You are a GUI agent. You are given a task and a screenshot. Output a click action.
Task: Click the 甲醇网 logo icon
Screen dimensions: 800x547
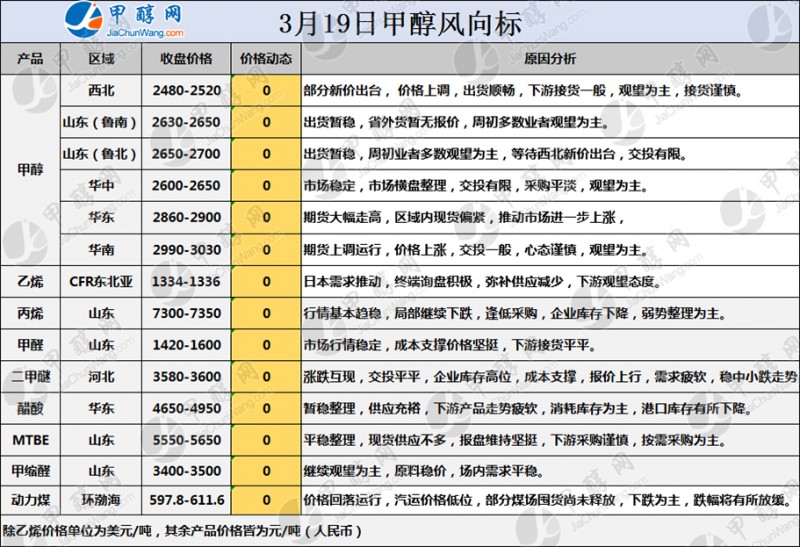(x=85, y=19)
